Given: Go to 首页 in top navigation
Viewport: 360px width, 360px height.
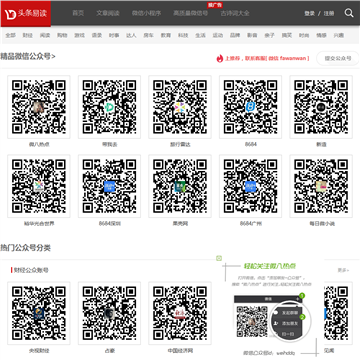Looking at the screenshot, I should 78,13.
